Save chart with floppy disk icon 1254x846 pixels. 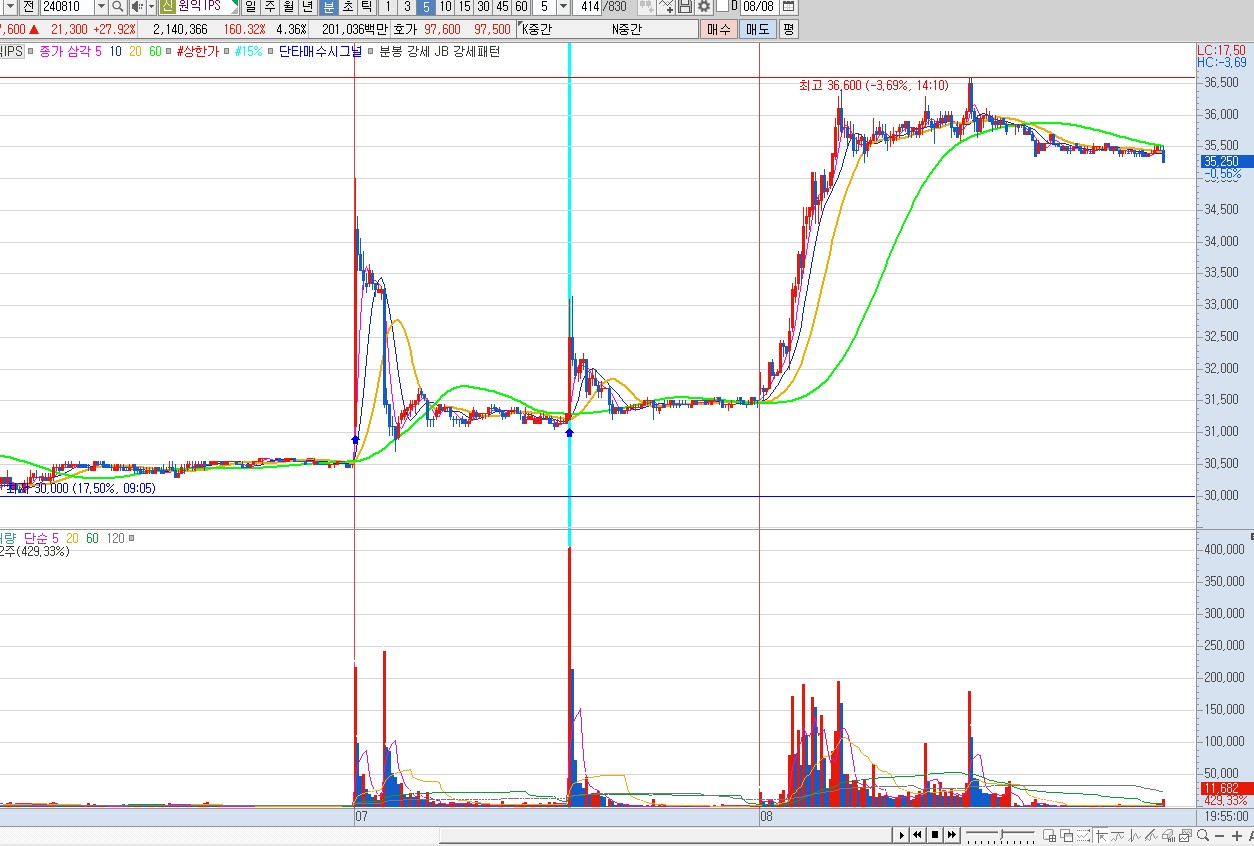[x=685, y=7]
